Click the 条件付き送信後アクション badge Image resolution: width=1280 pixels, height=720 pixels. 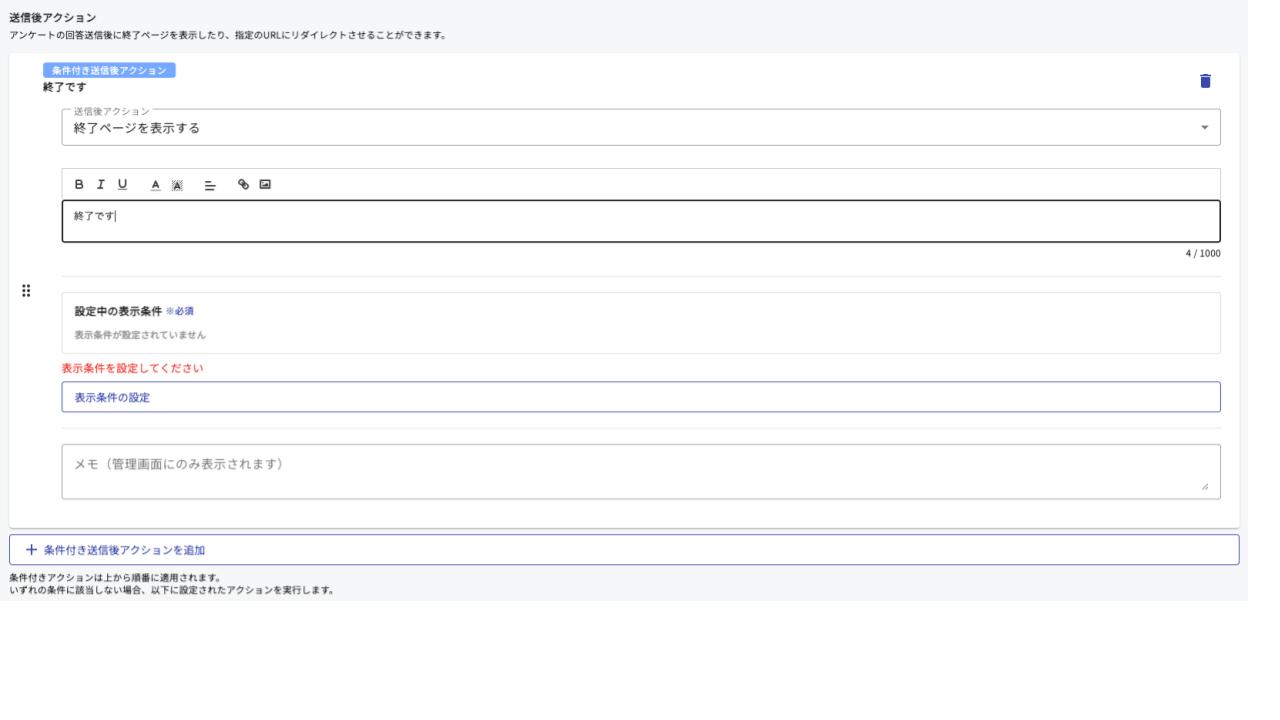tap(110, 70)
